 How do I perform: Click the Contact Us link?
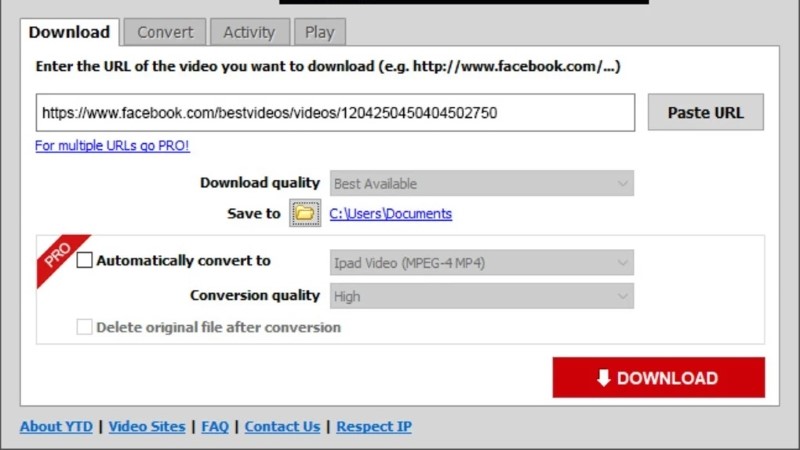282,427
